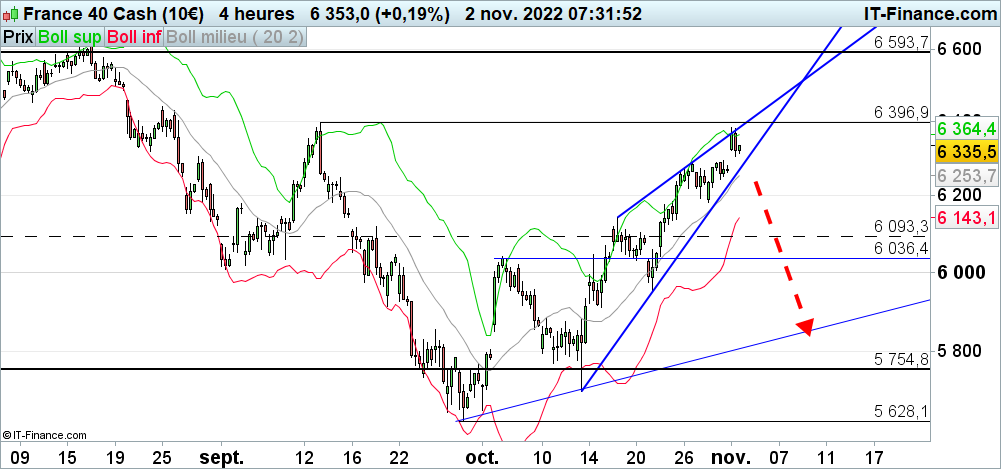Click the oct. label on time axis
The width and height of the screenshot is (1001, 469).
click(481, 457)
